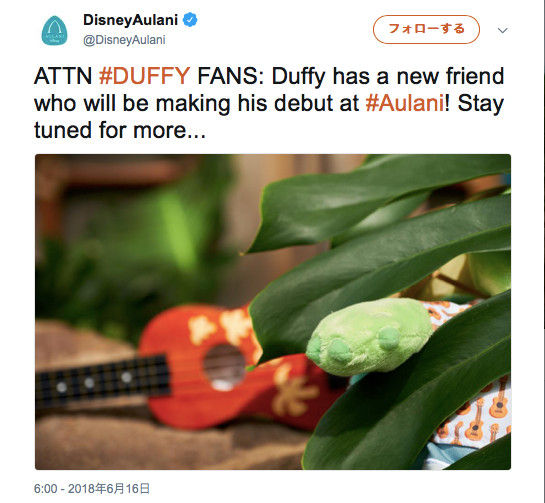545x503 pixels.
Task: Expand the tweet options chevron
Action: [502, 30]
